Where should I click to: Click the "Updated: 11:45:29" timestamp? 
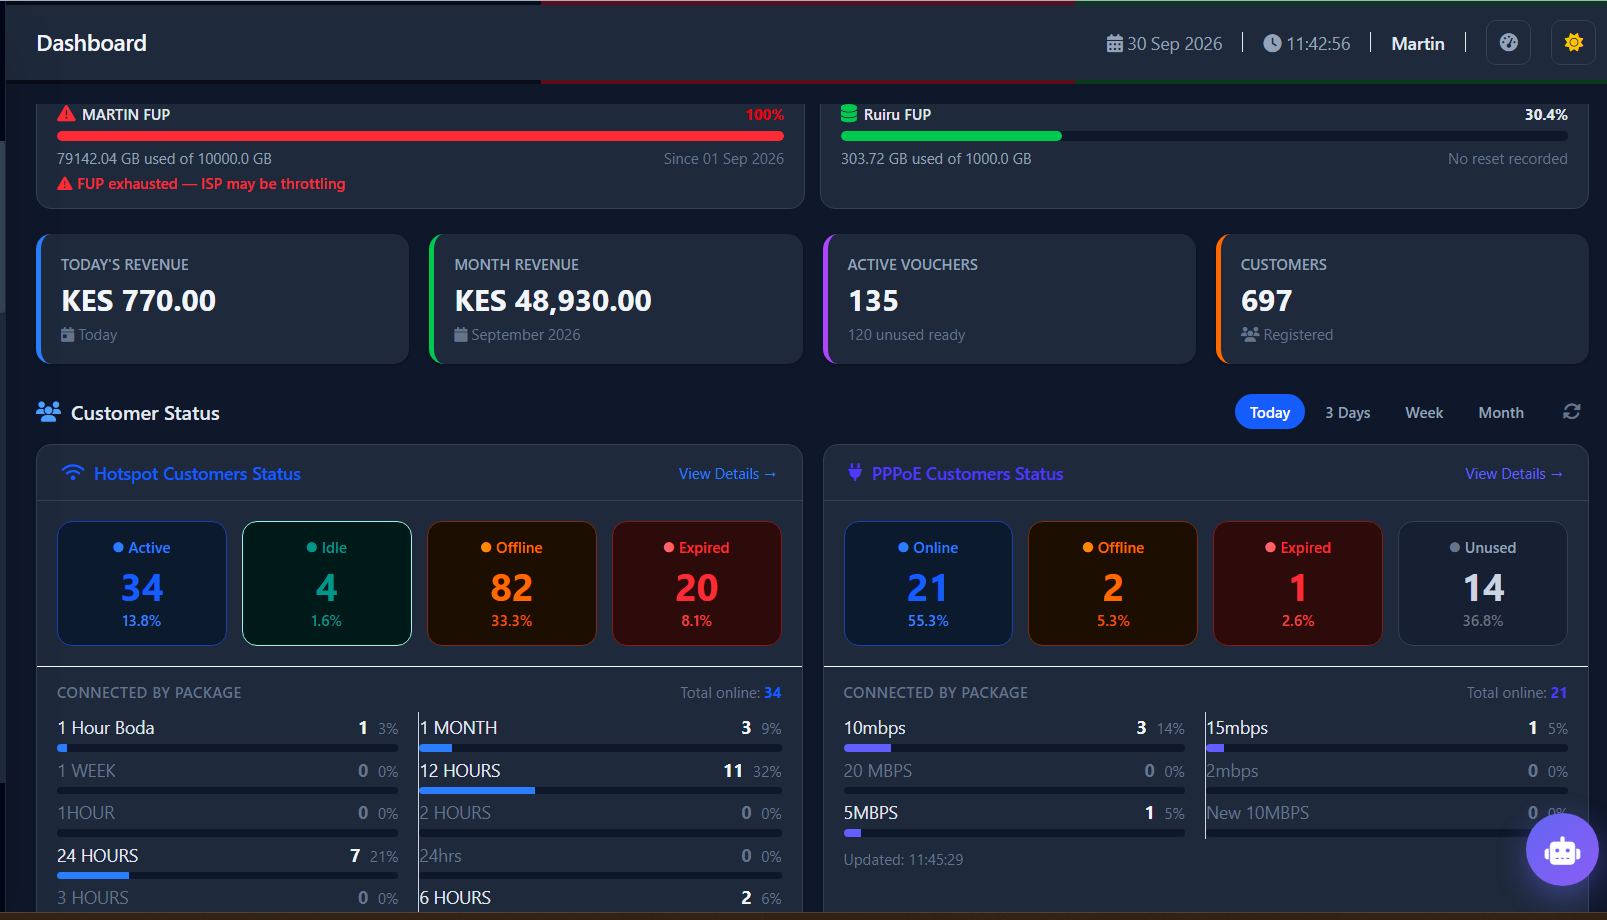pos(903,860)
